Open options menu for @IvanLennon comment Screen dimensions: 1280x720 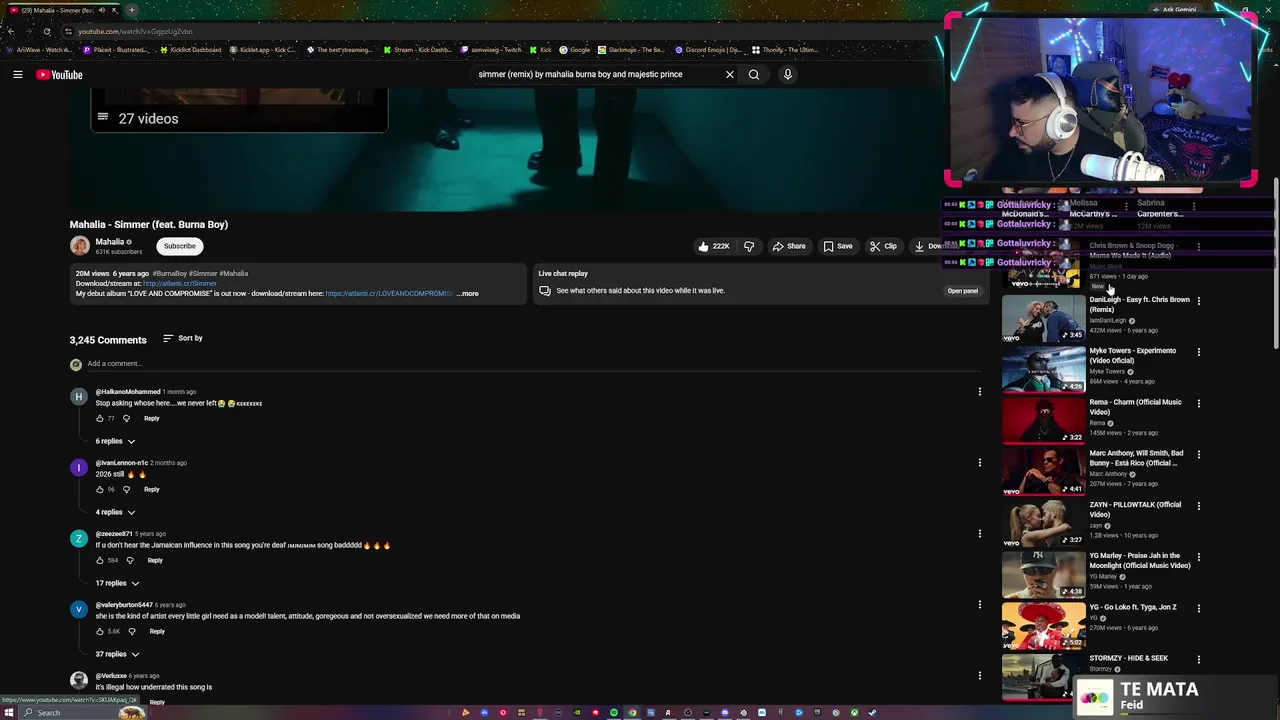coord(980,463)
